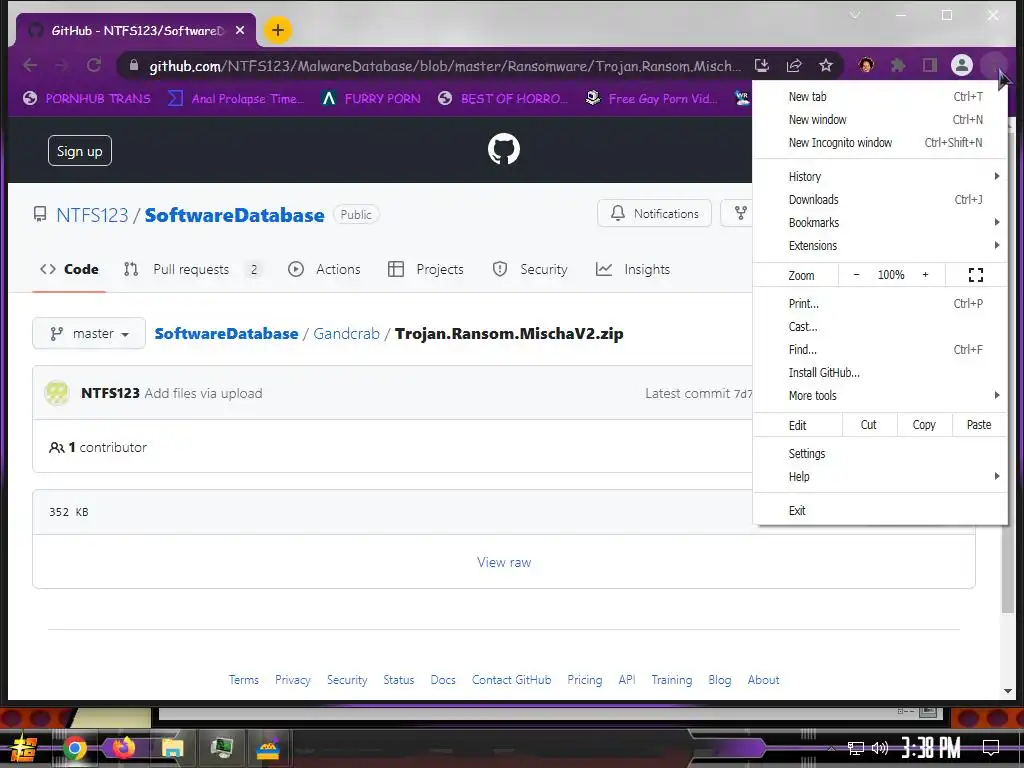Open the Extensions puzzle icon
The width and height of the screenshot is (1024, 768).
click(x=898, y=65)
